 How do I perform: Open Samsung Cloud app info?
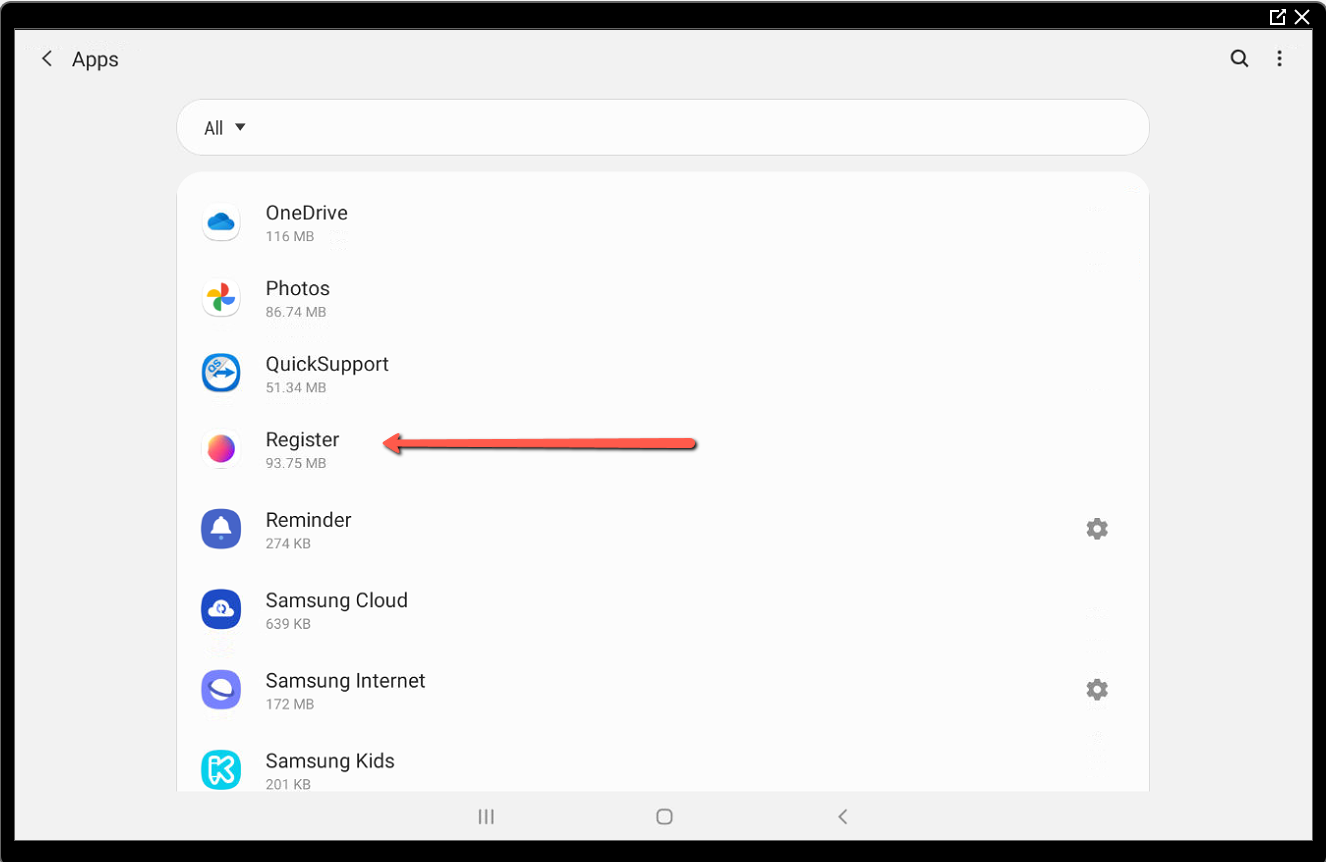coord(662,609)
